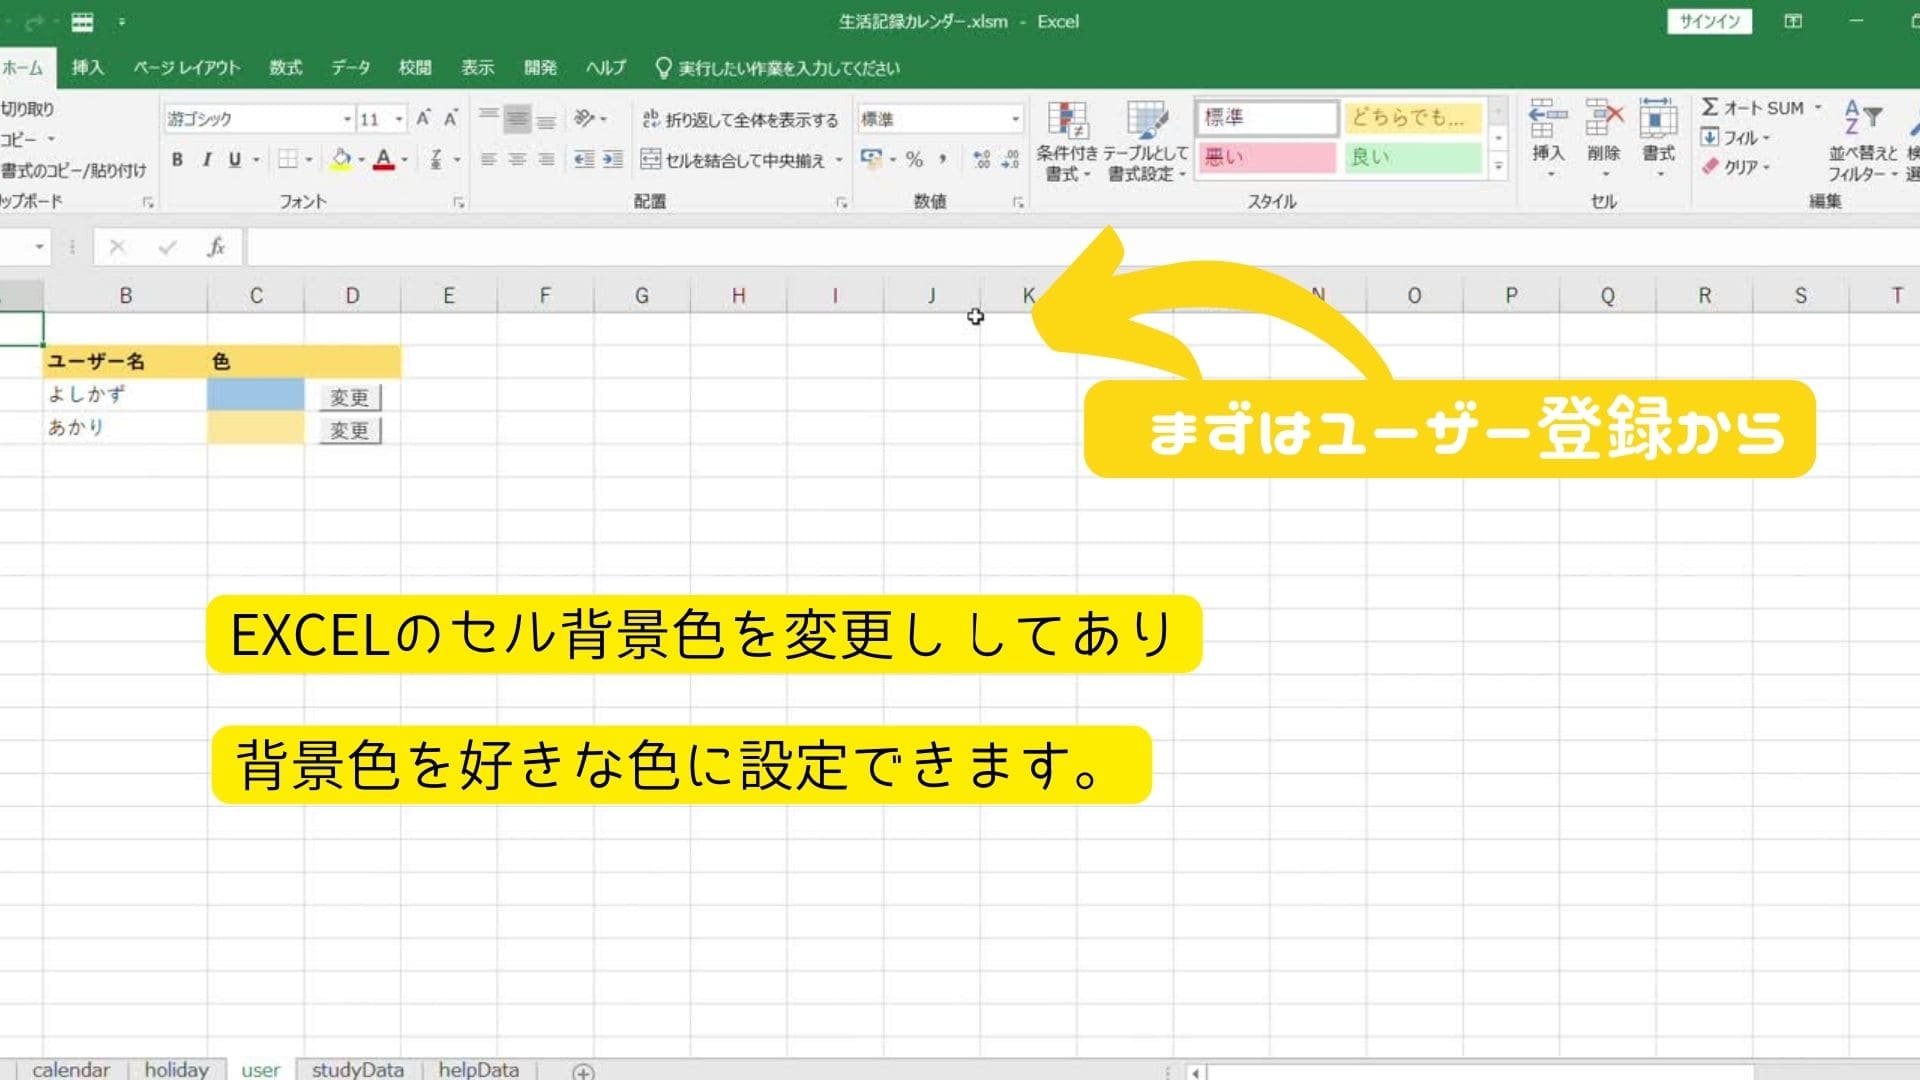The image size is (1920, 1080).
Task: Open sort and filter 並べ替えとフィルター
Action: pyautogui.click(x=1862, y=141)
